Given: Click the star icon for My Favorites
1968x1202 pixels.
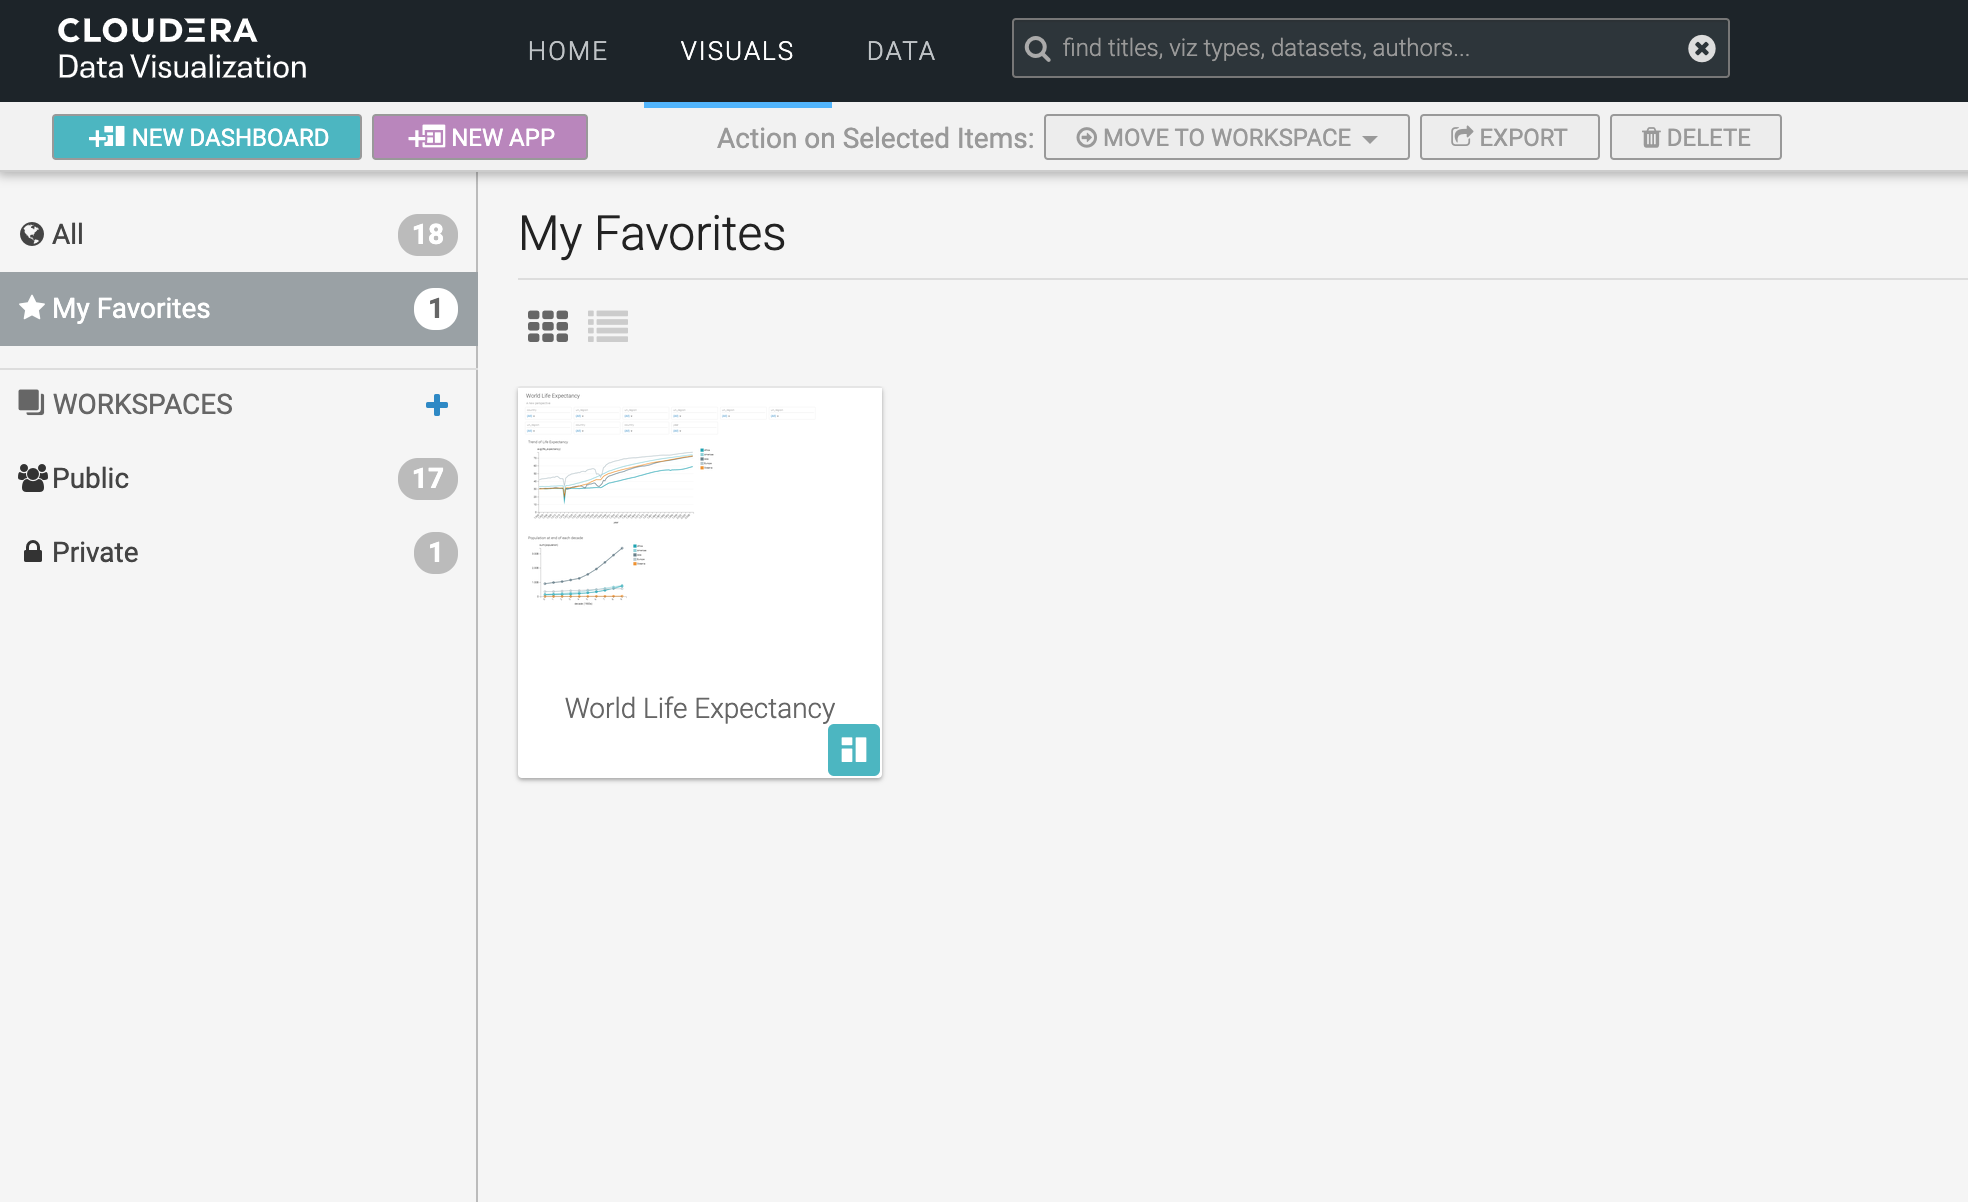Looking at the screenshot, I should (32, 308).
